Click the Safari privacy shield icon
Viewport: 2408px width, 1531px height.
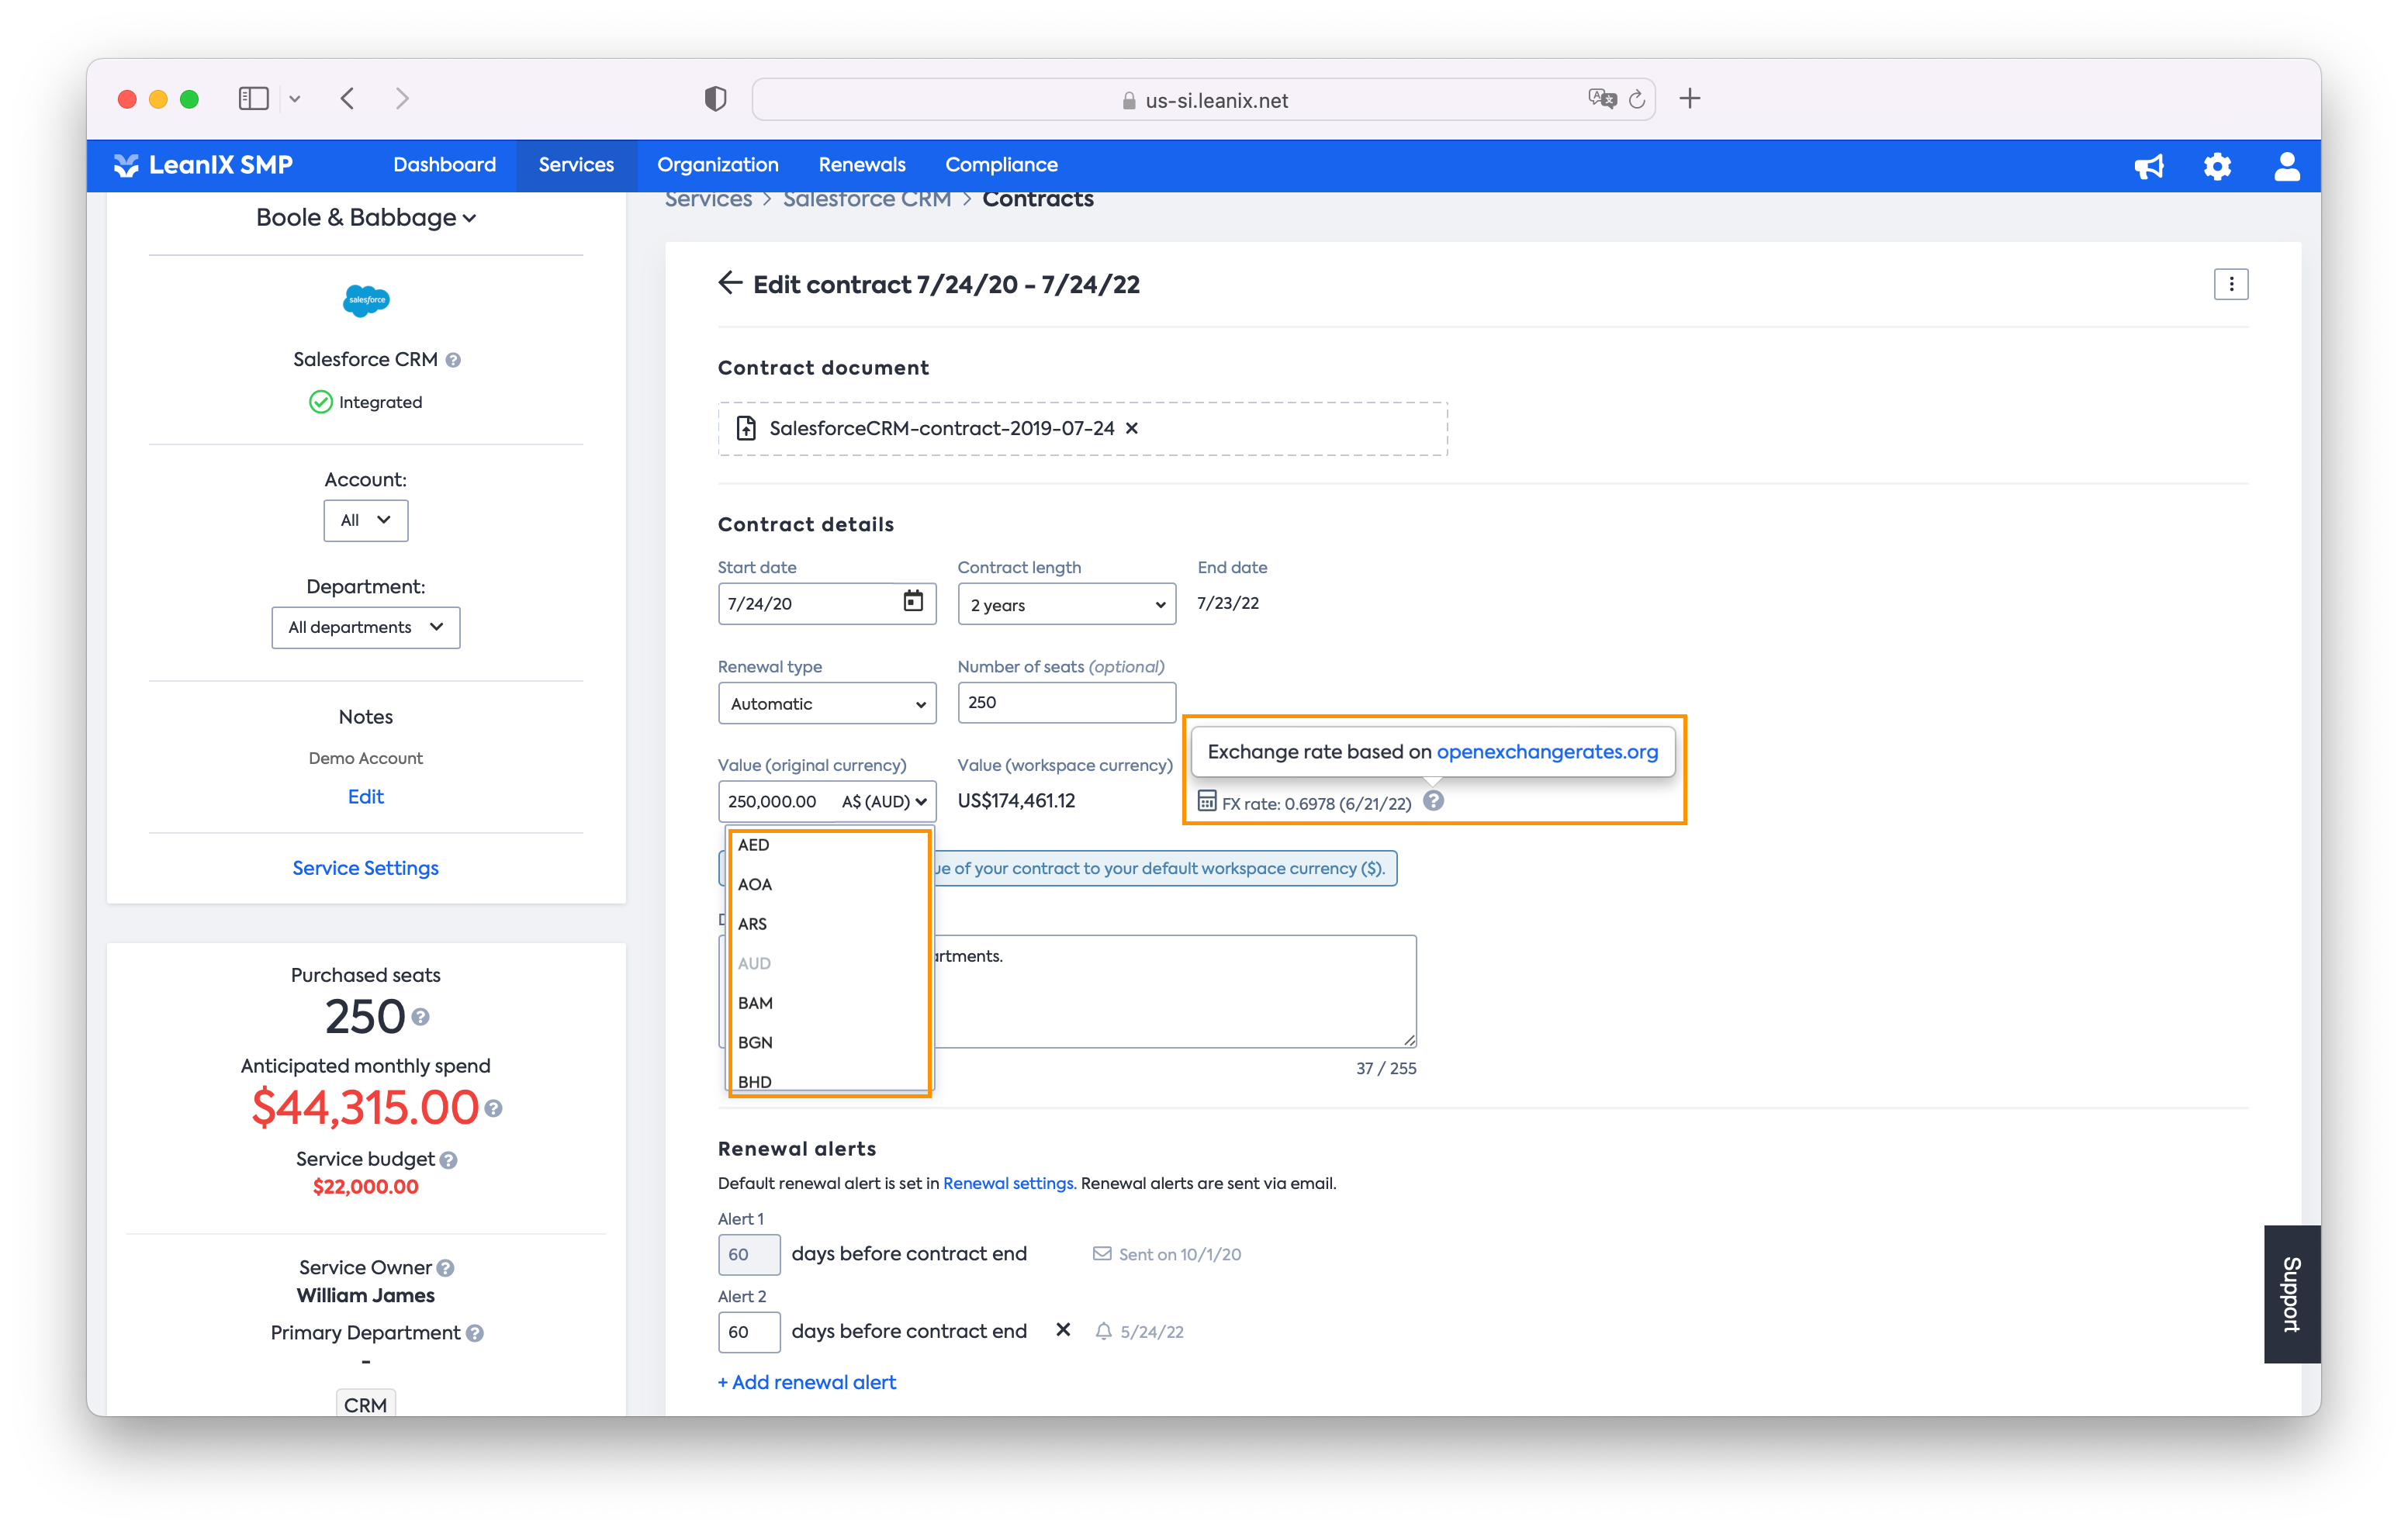tap(715, 98)
